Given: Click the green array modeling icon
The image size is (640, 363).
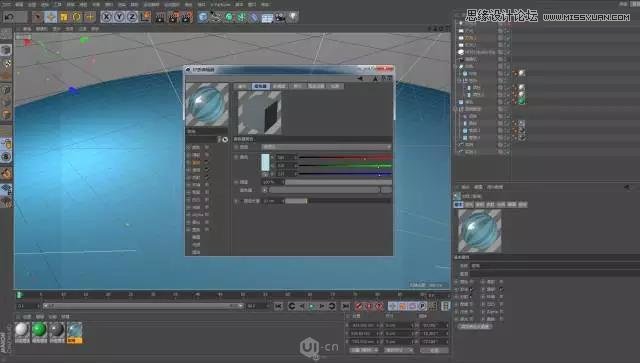Looking at the screenshot, I should 242,17.
